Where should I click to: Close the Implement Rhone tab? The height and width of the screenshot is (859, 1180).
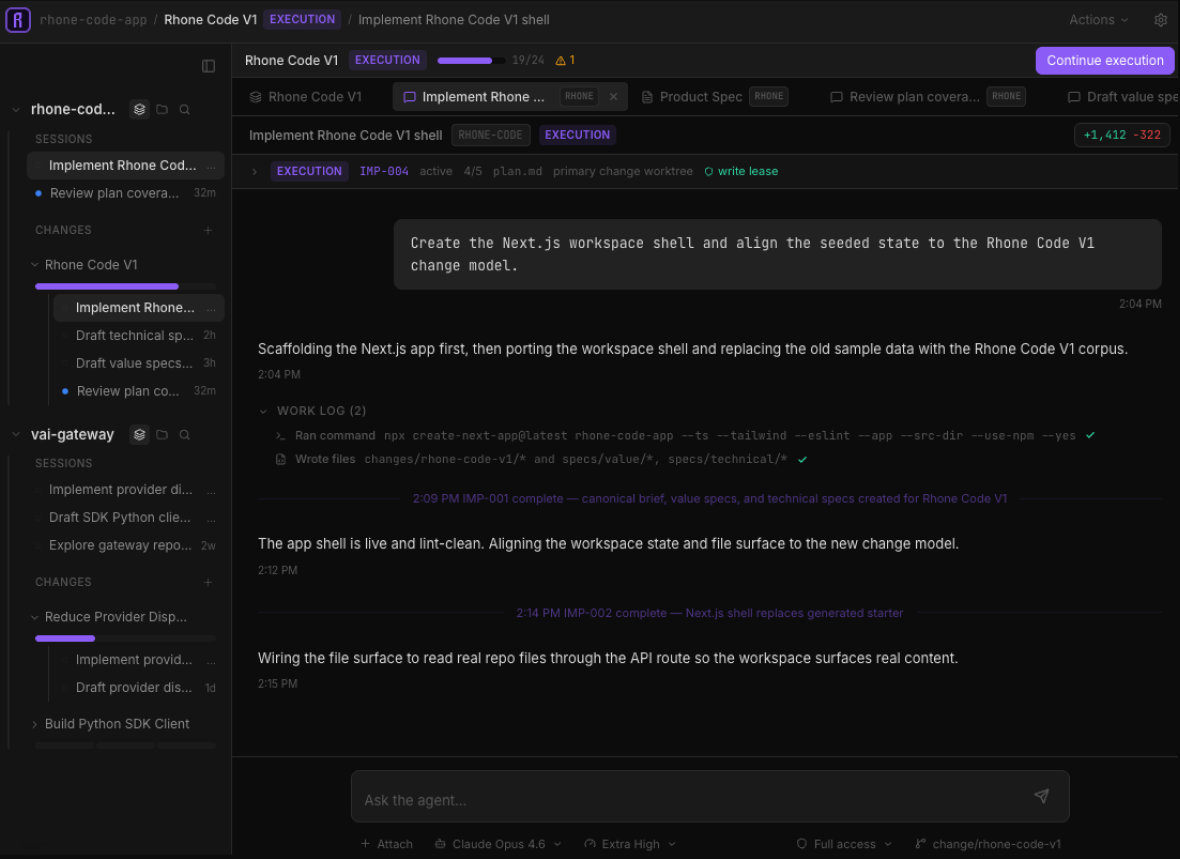click(613, 97)
